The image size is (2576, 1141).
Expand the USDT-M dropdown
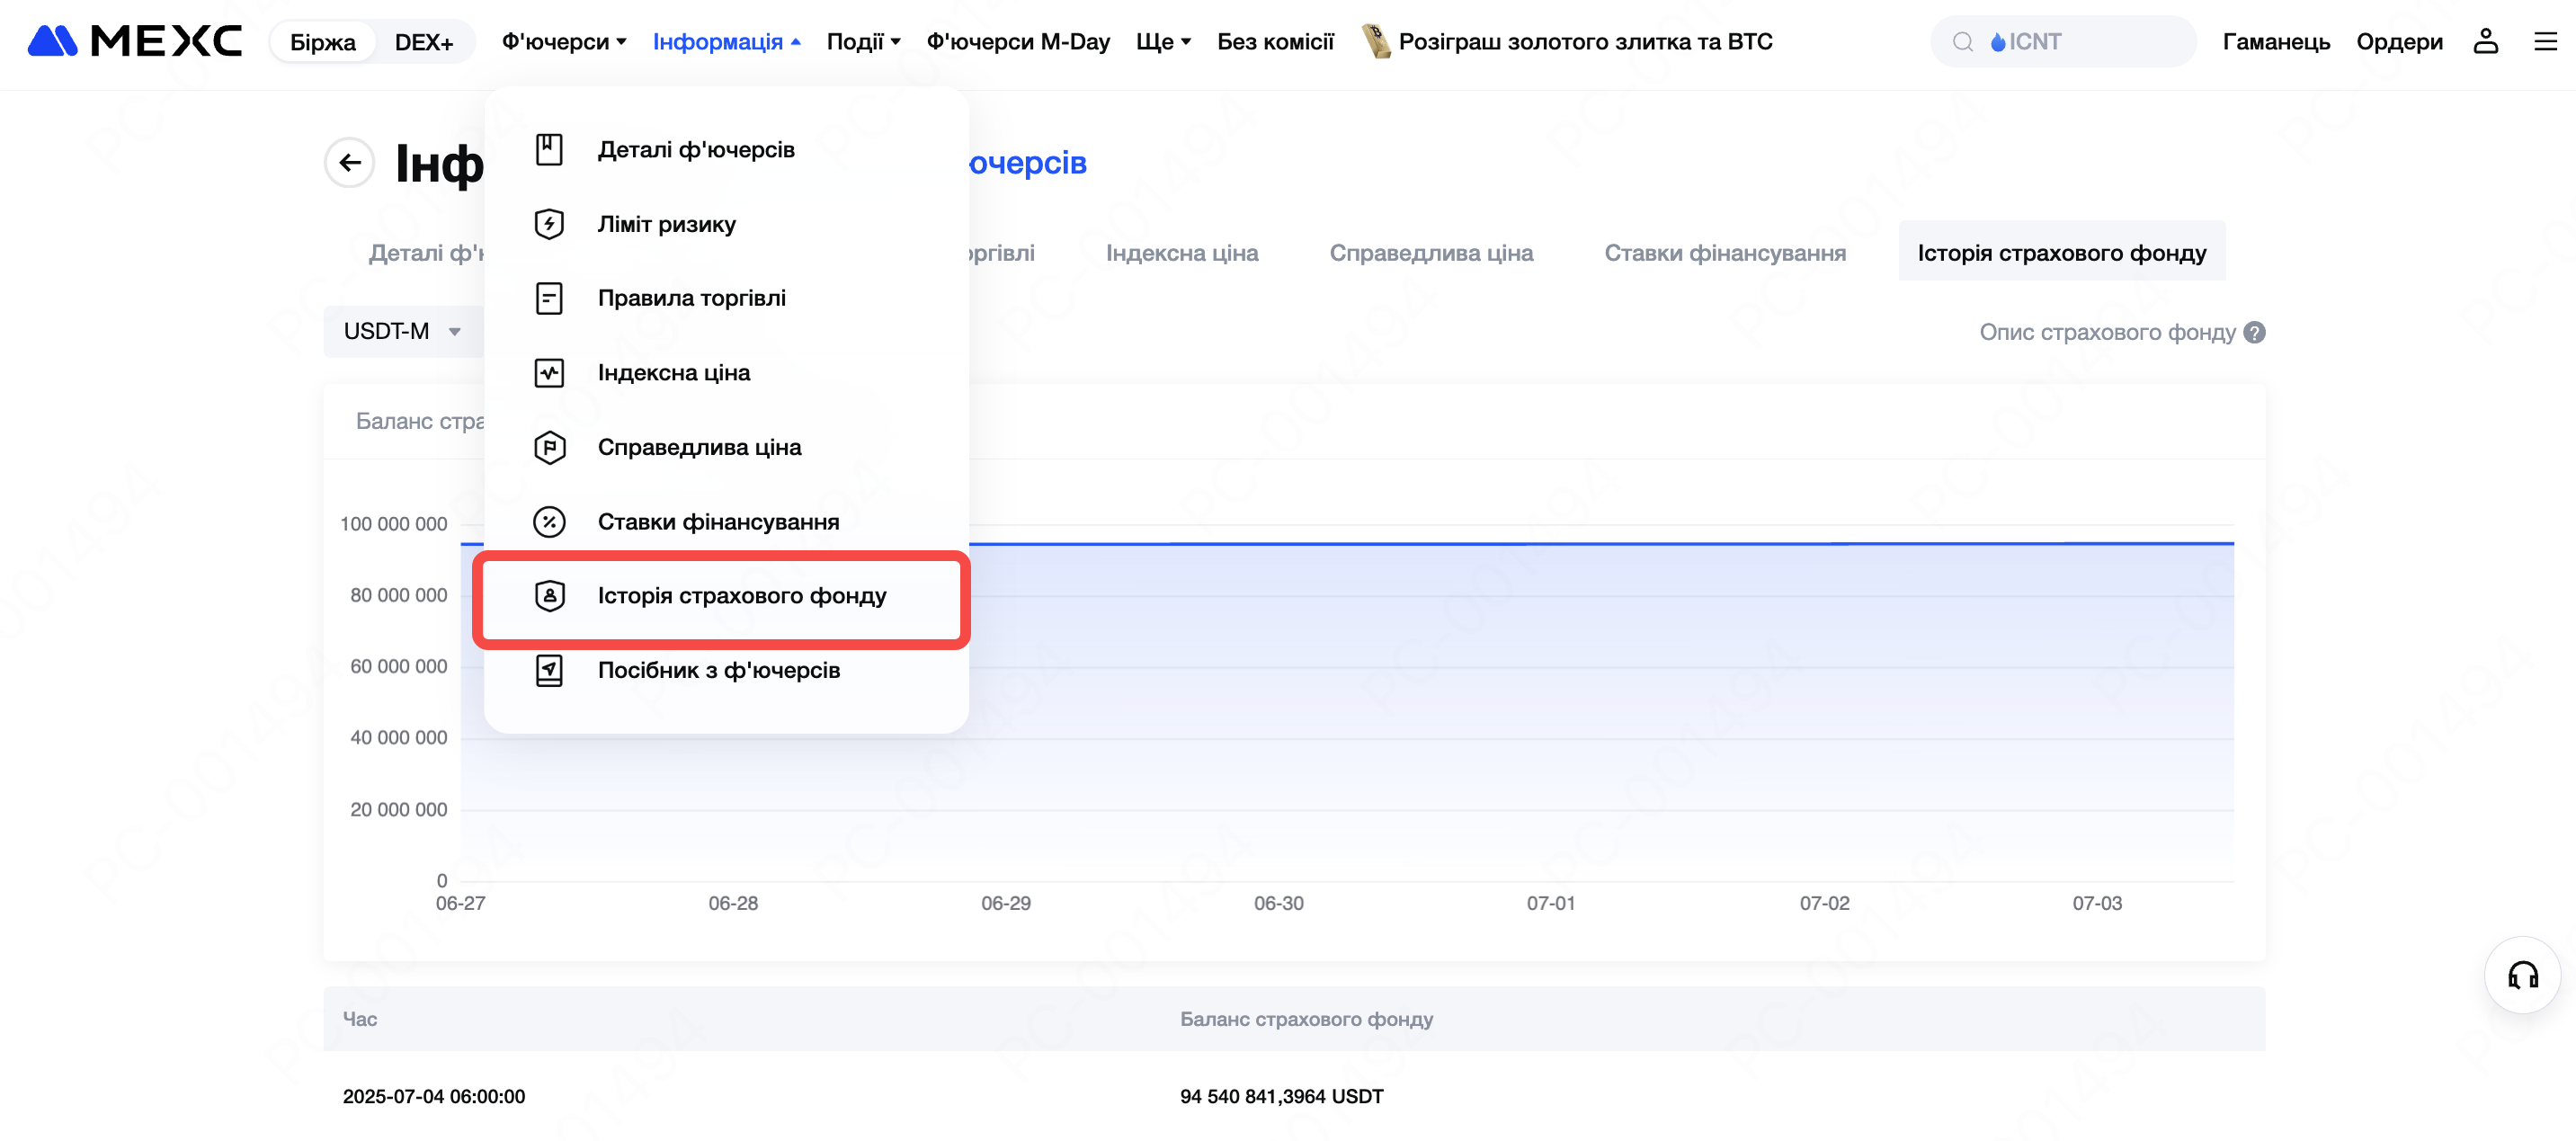coord(402,331)
